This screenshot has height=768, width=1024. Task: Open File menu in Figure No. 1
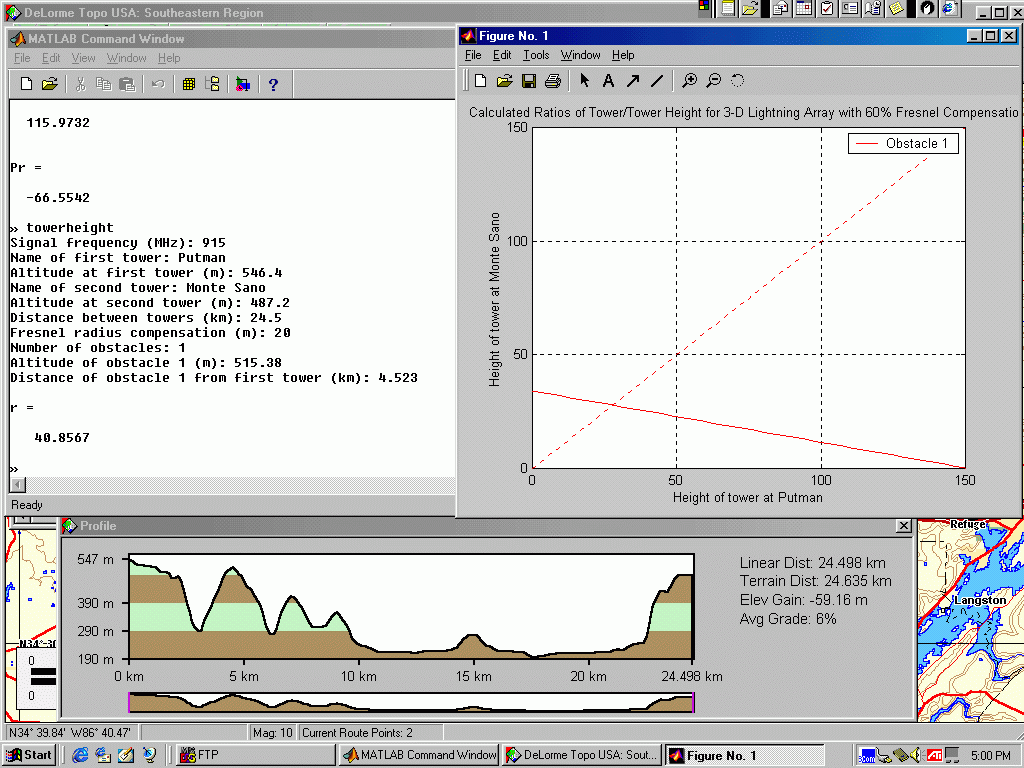pyautogui.click(x=473, y=56)
